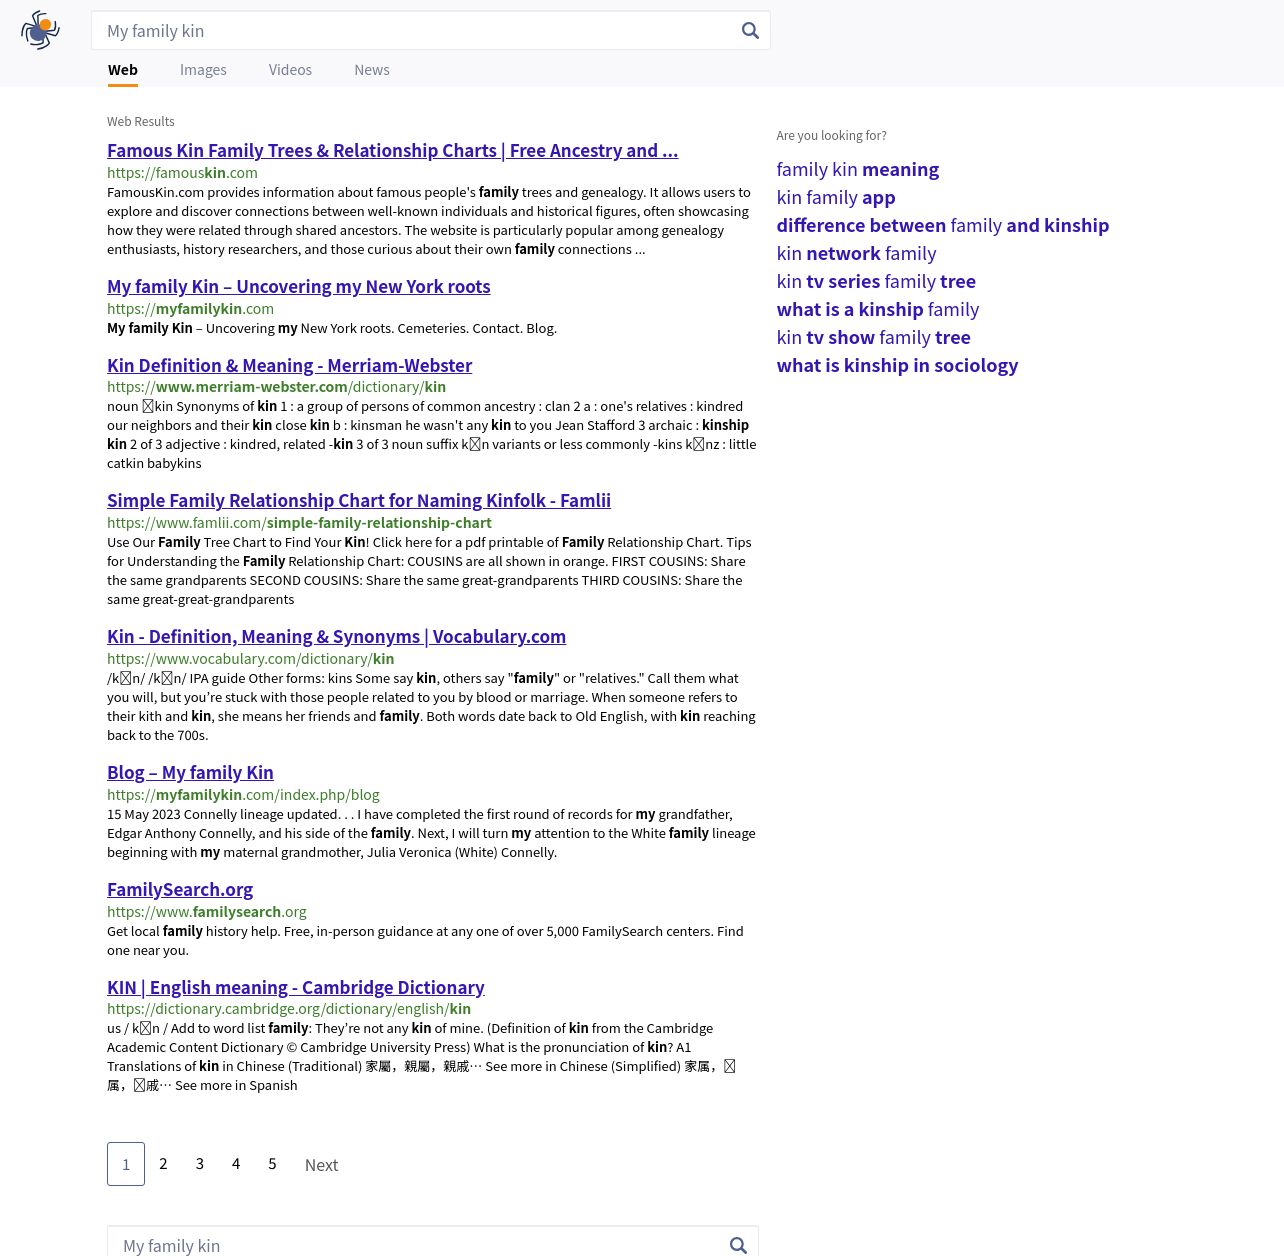The width and height of the screenshot is (1284, 1256).
Task: Click the myfamilykin.com URL
Action: coord(190,309)
